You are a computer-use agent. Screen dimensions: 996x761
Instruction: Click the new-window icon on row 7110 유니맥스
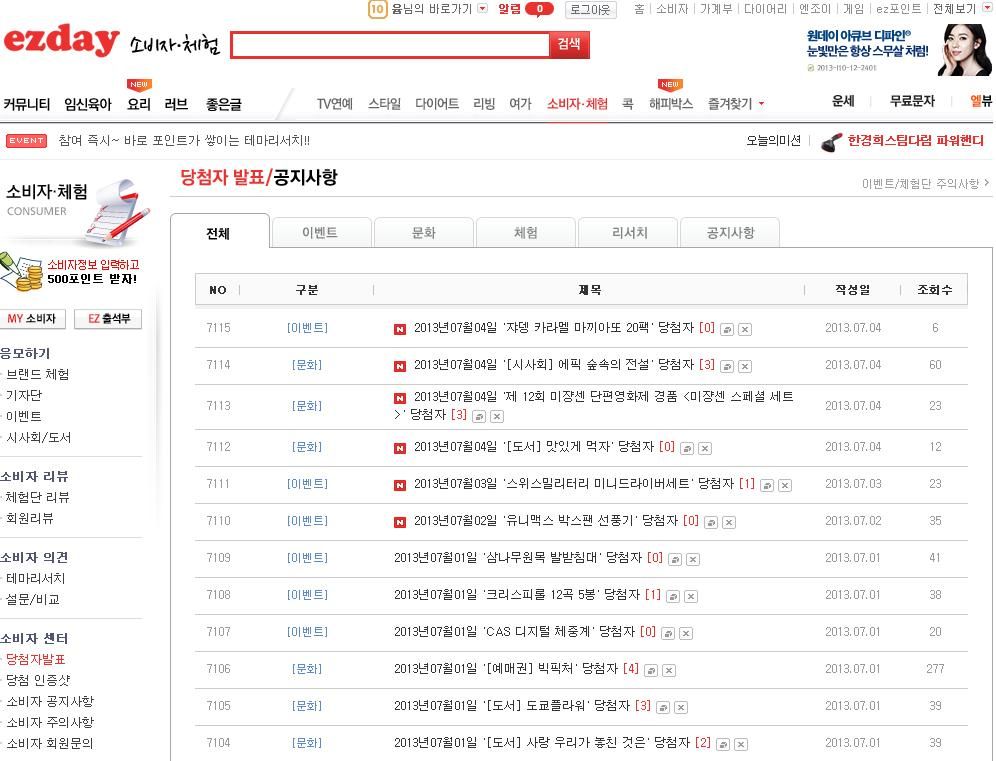pos(711,522)
